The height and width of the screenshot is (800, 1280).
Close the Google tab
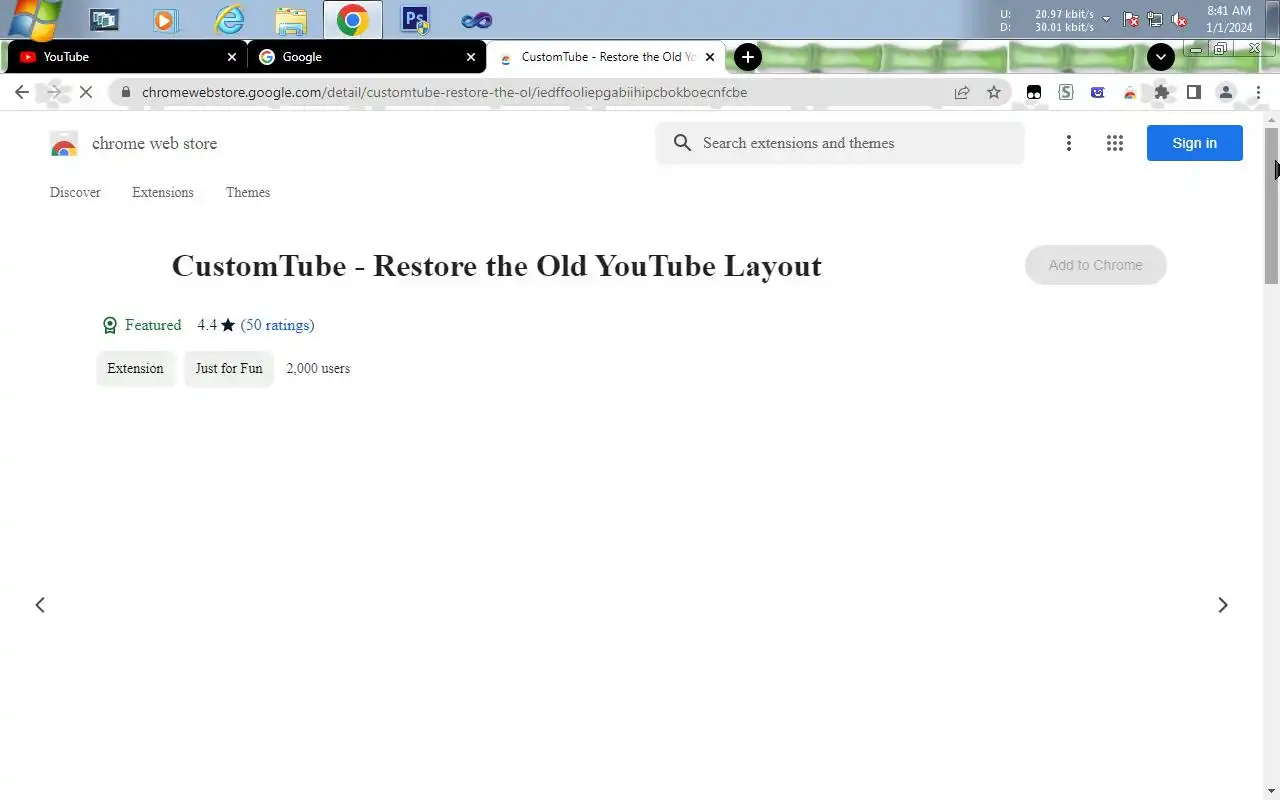[x=471, y=57]
